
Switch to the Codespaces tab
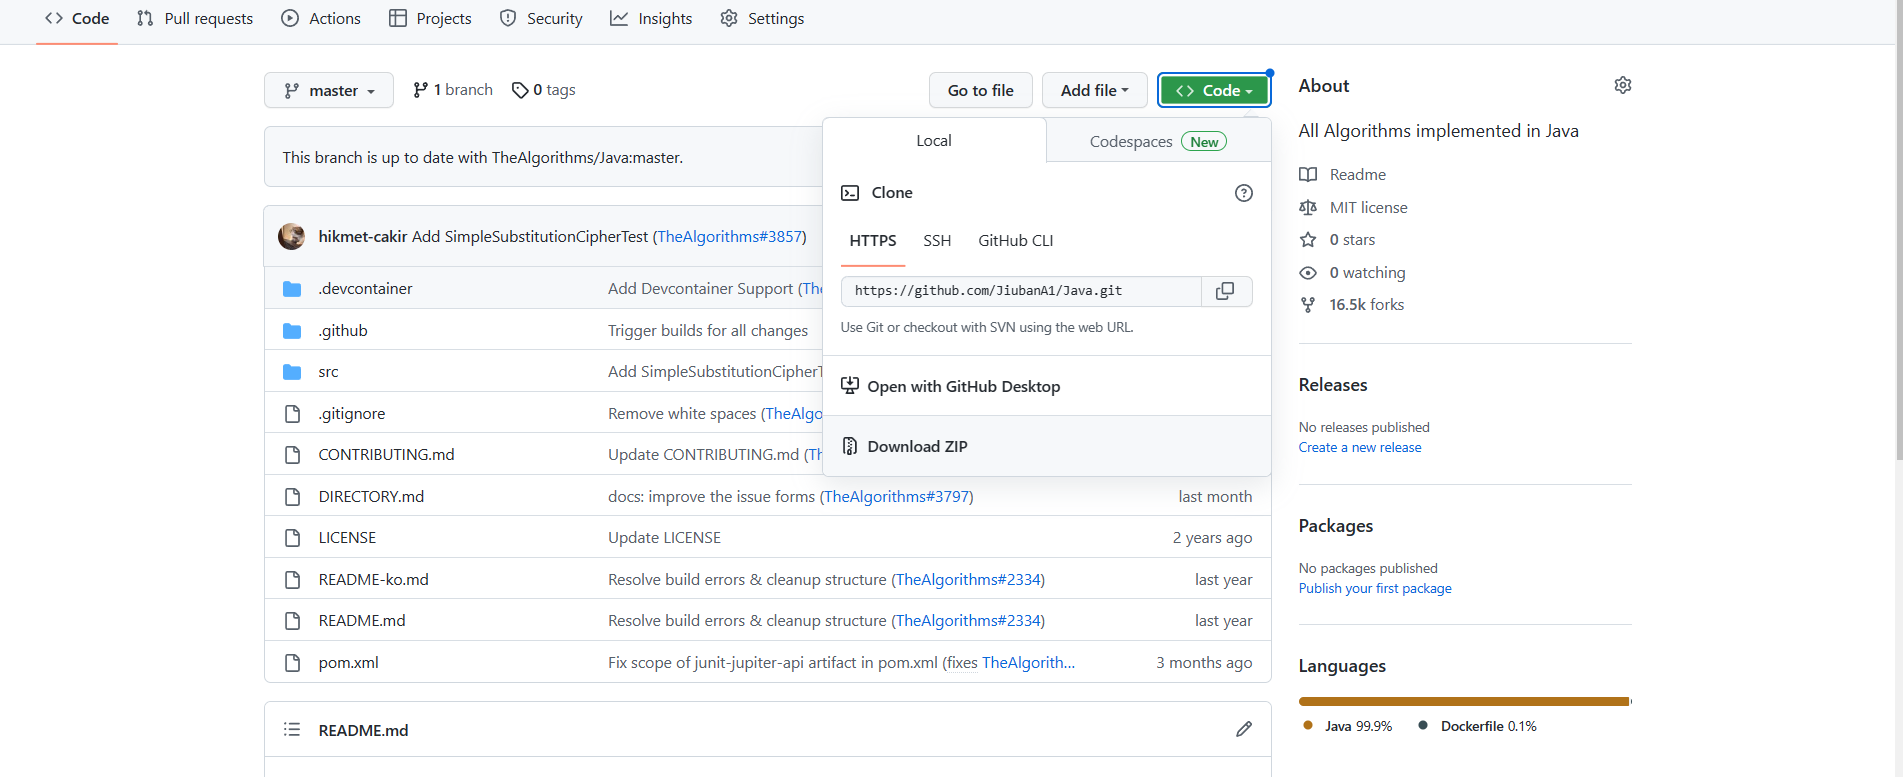1158,142
